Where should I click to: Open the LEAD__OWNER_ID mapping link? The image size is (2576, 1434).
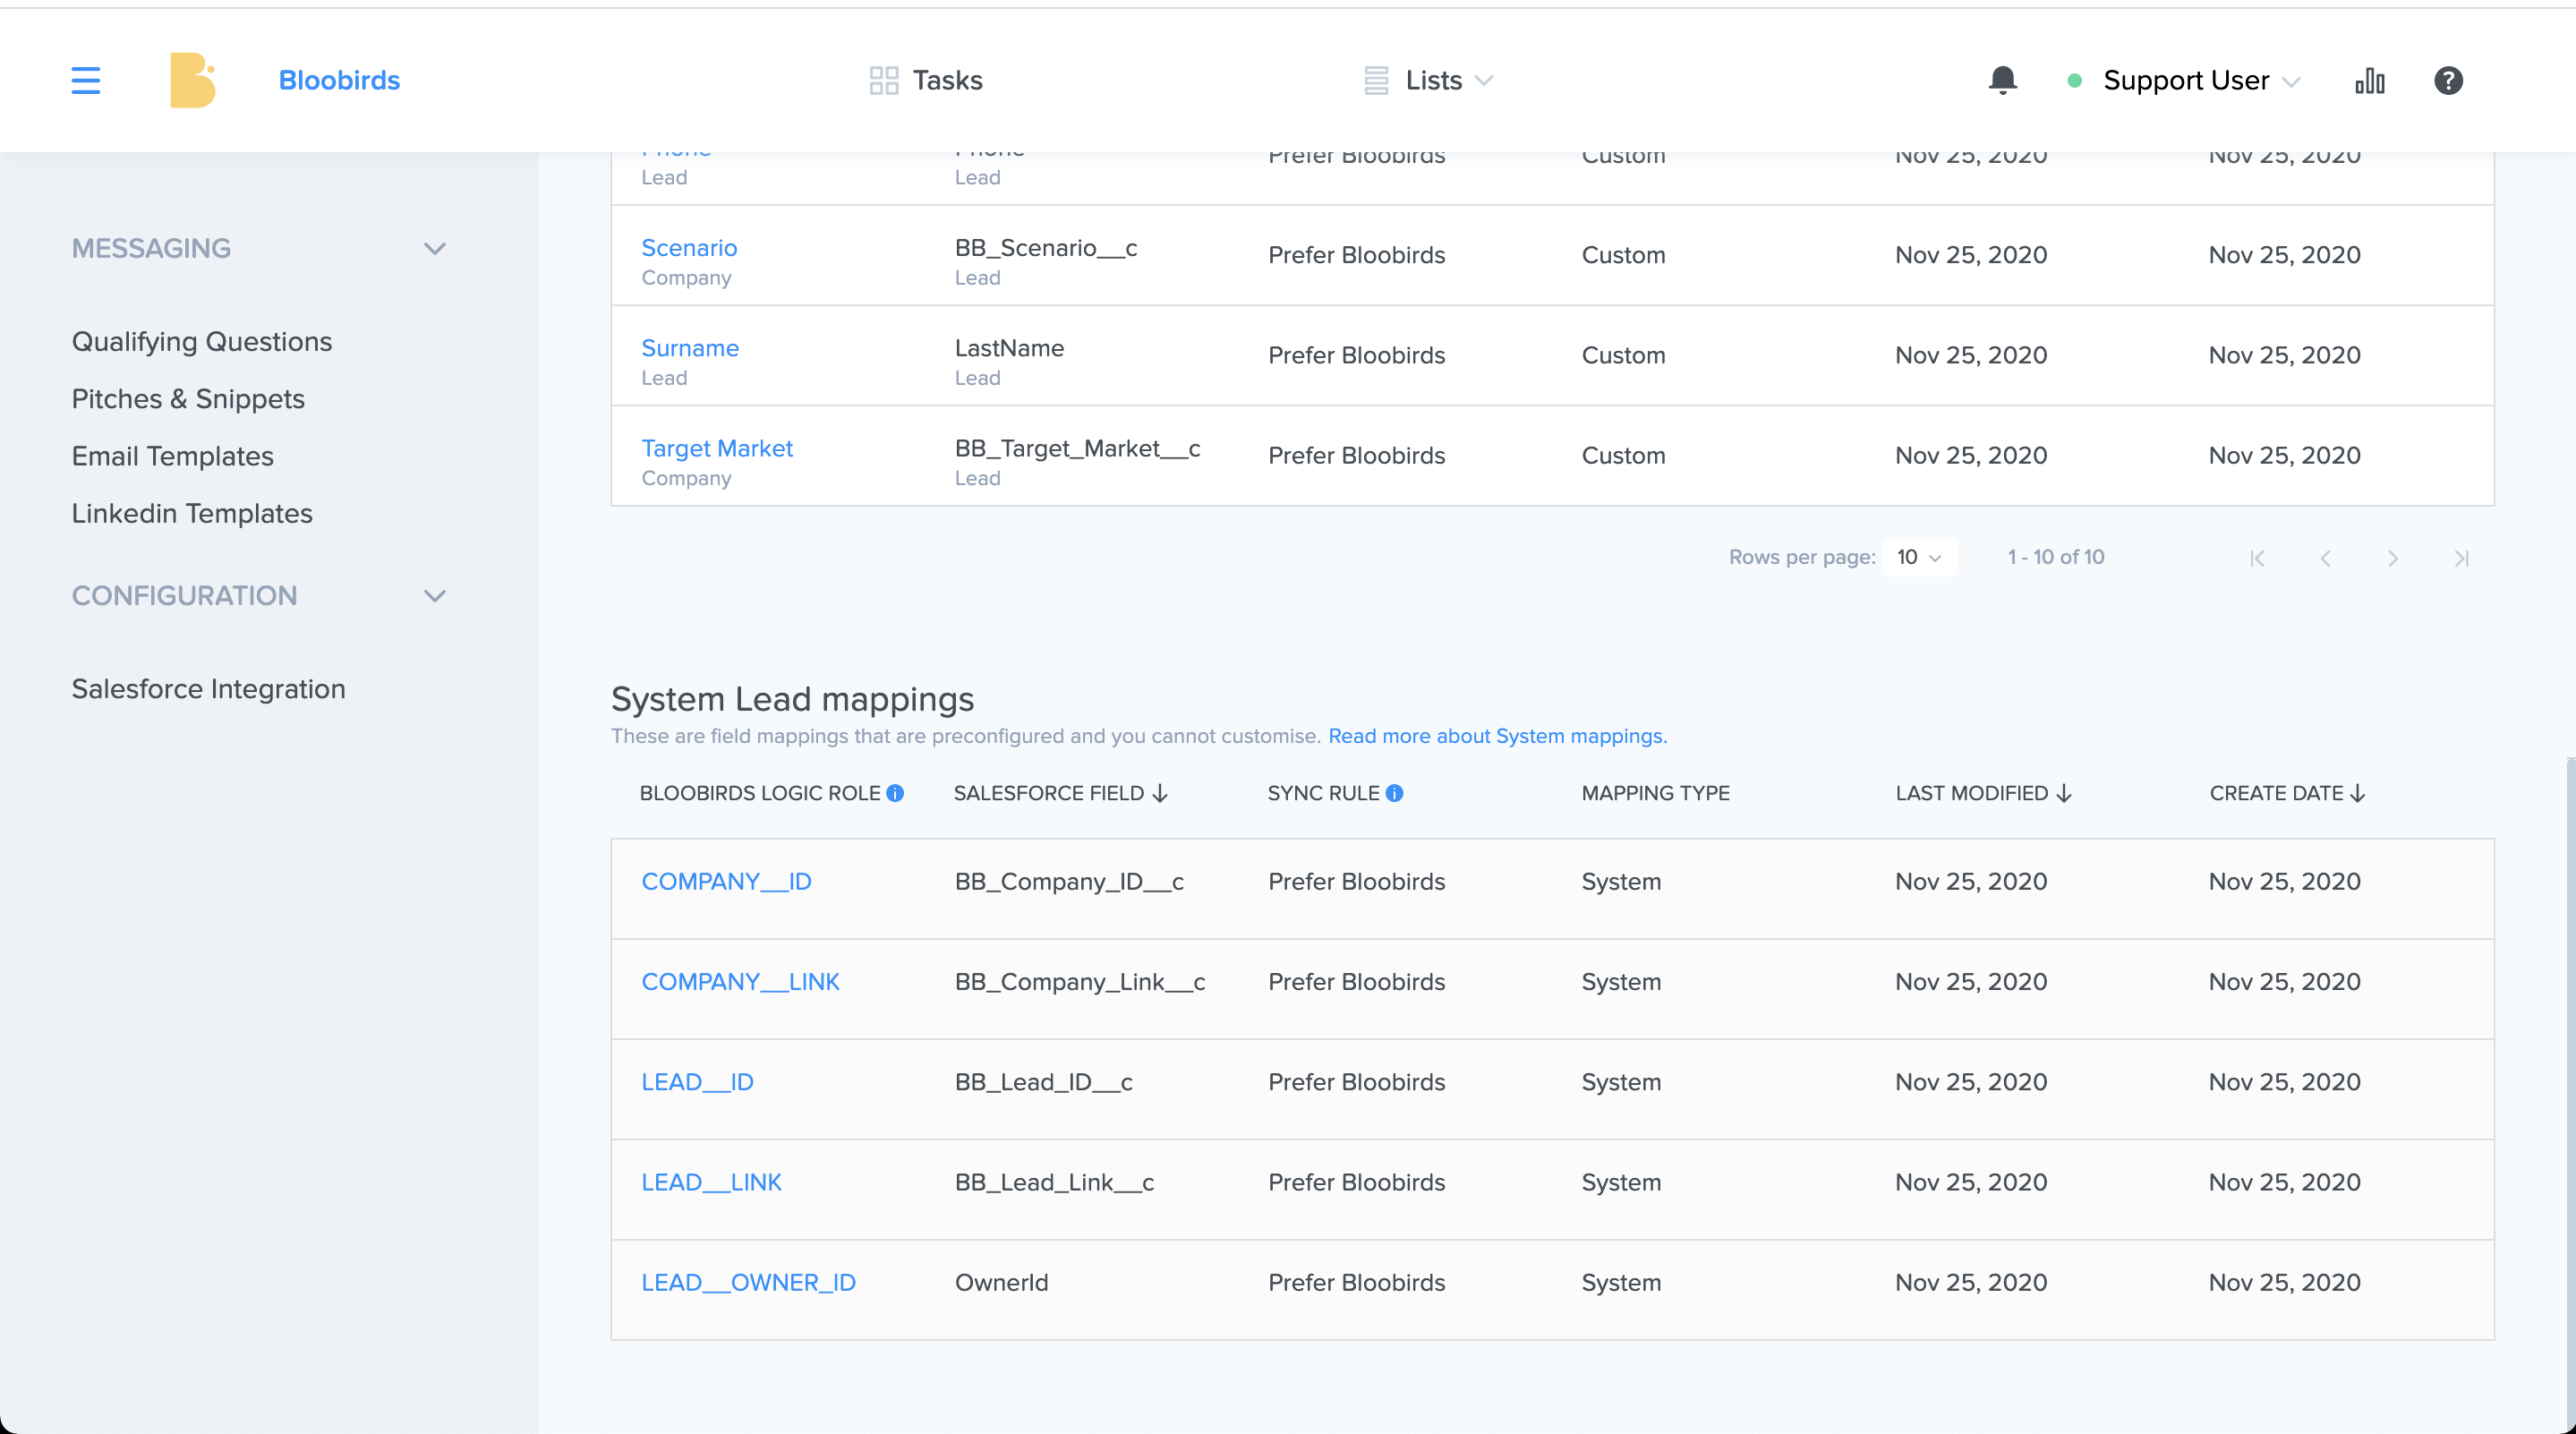pyautogui.click(x=748, y=1282)
